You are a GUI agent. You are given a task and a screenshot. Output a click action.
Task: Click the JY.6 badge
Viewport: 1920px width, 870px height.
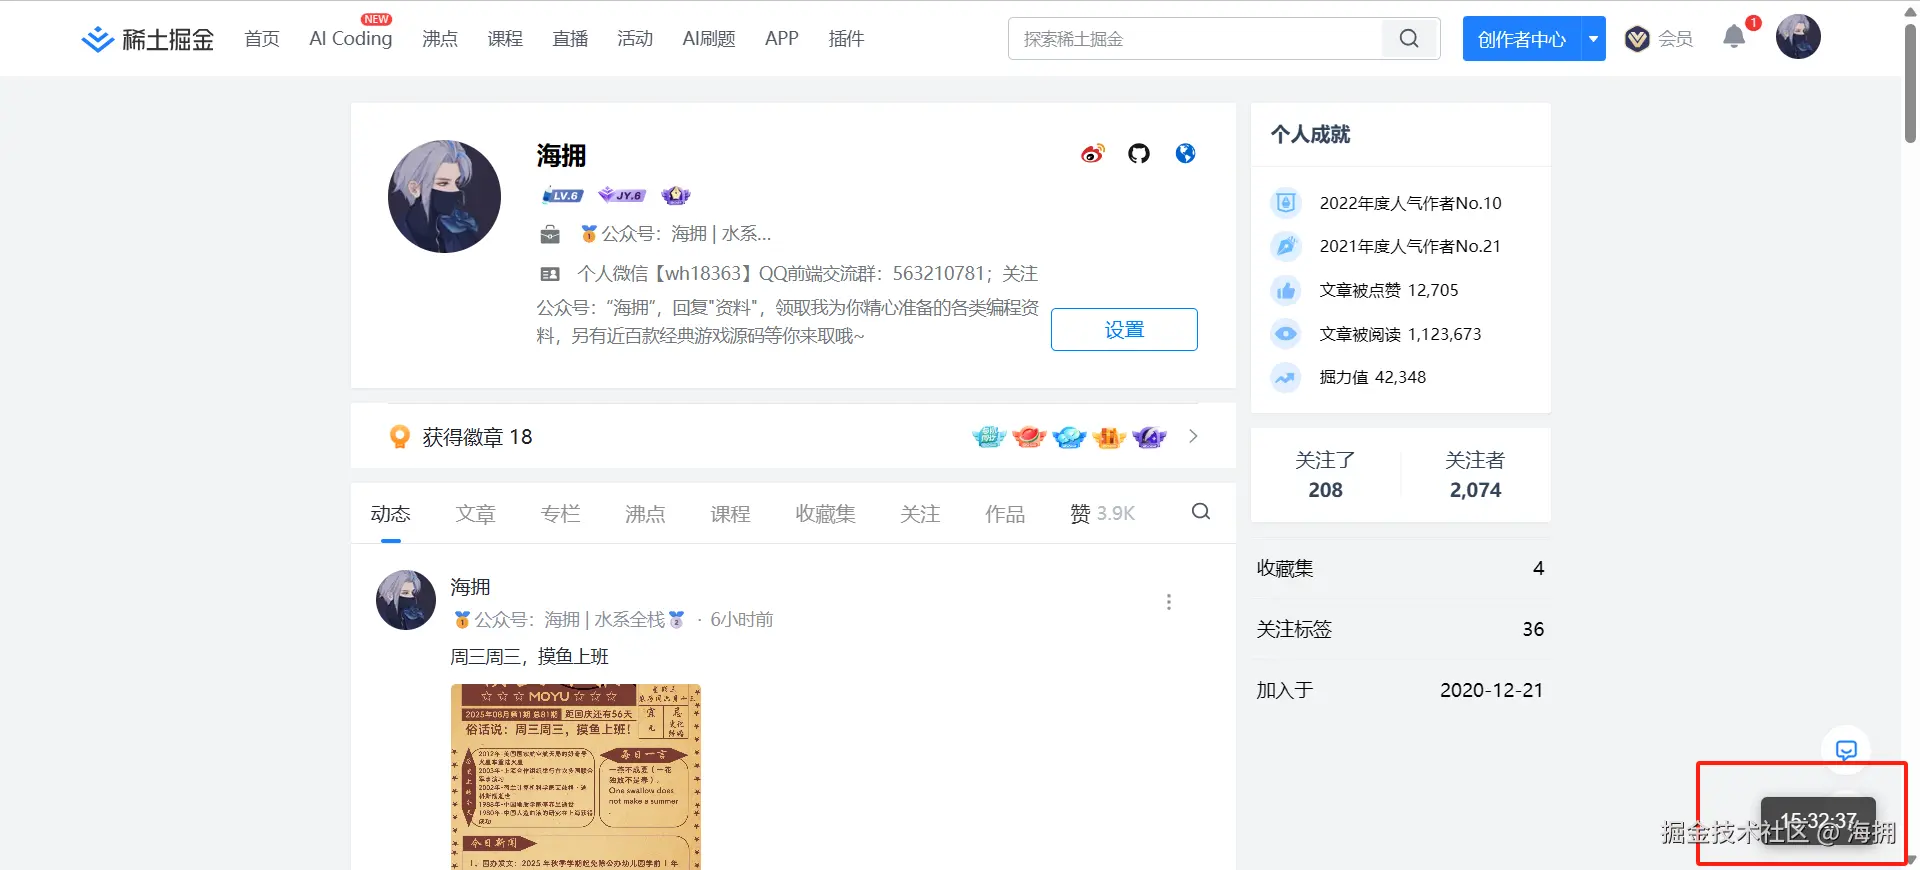[x=622, y=195]
